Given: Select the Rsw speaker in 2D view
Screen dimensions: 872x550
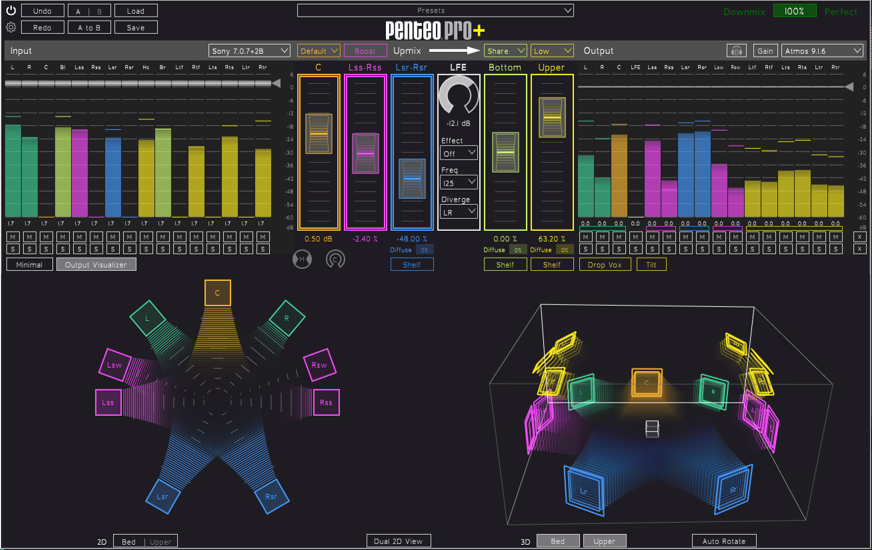Looking at the screenshot, I should [320, 365].
